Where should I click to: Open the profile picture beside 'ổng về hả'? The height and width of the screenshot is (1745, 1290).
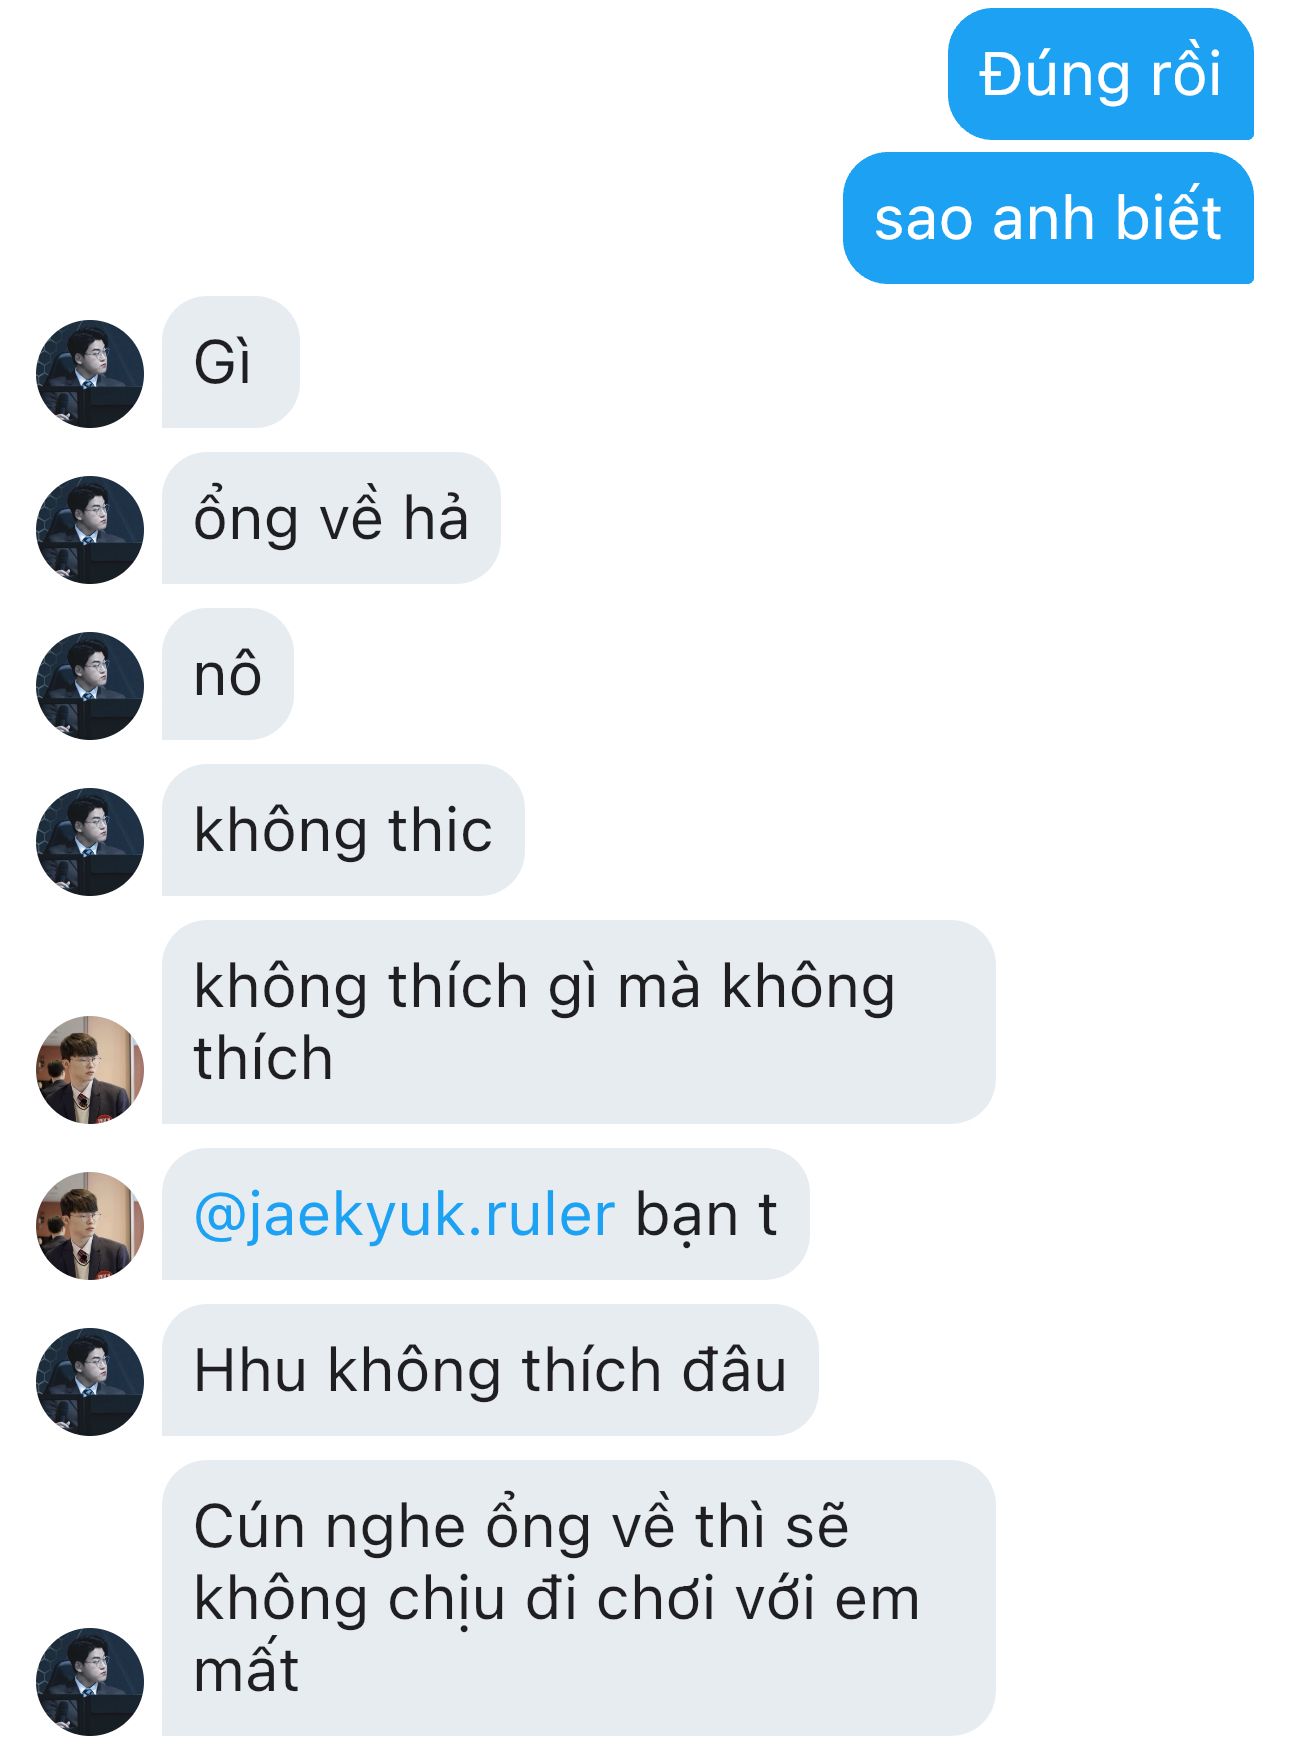90,530
